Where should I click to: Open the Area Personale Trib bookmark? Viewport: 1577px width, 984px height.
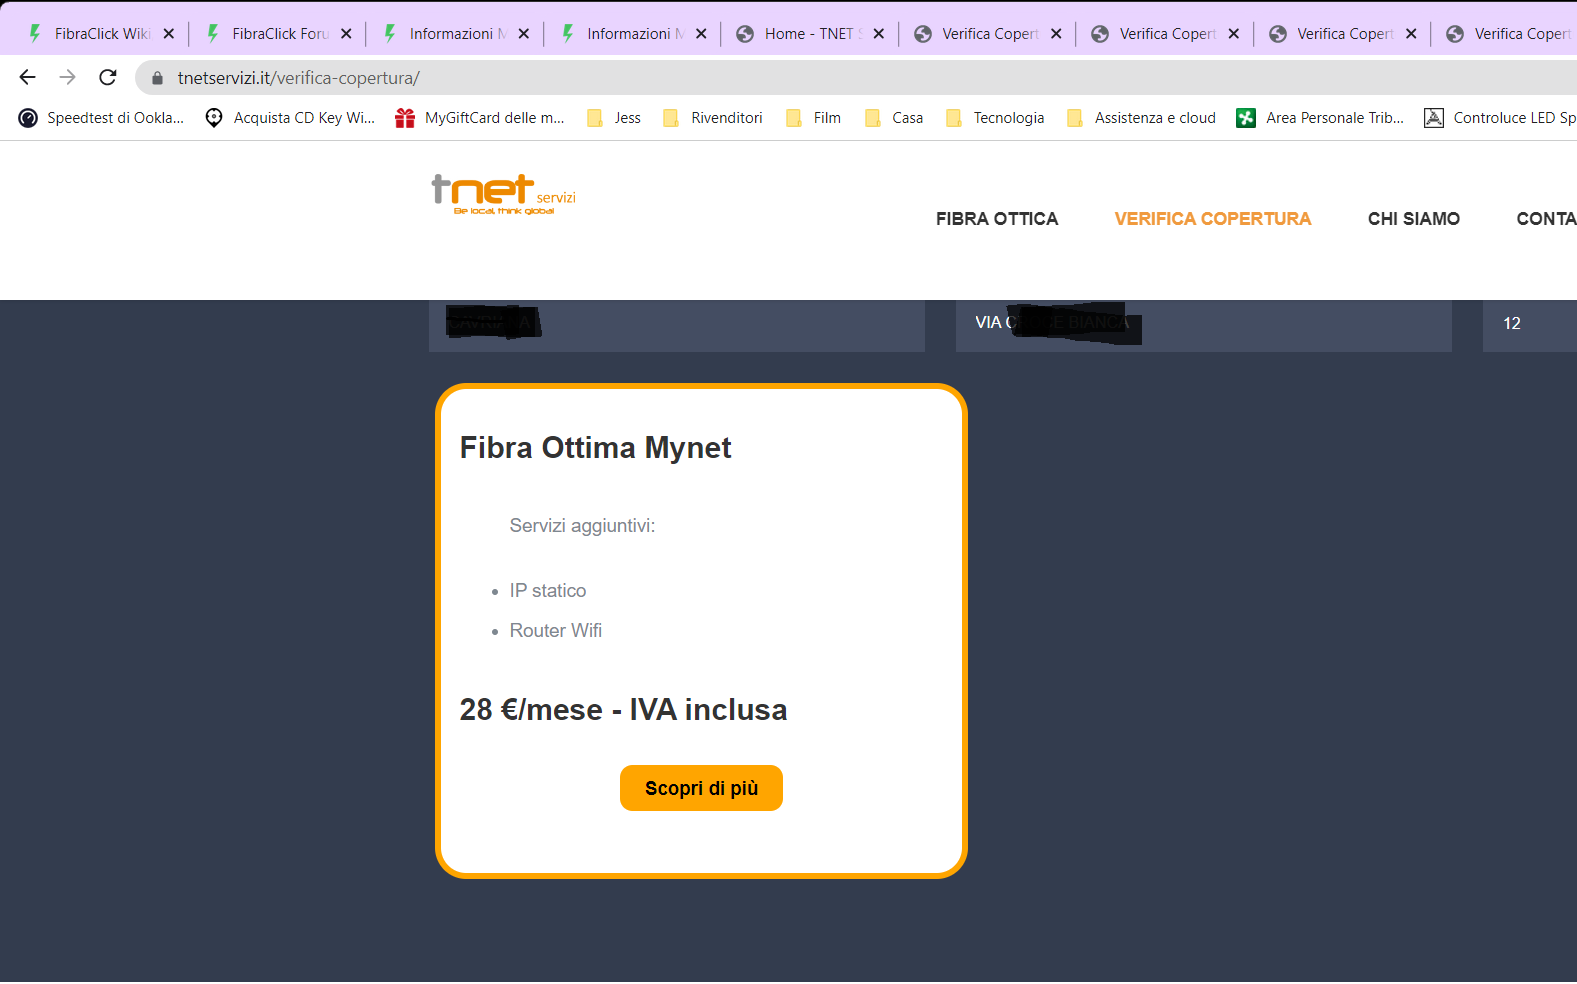tap(1321, 118)
